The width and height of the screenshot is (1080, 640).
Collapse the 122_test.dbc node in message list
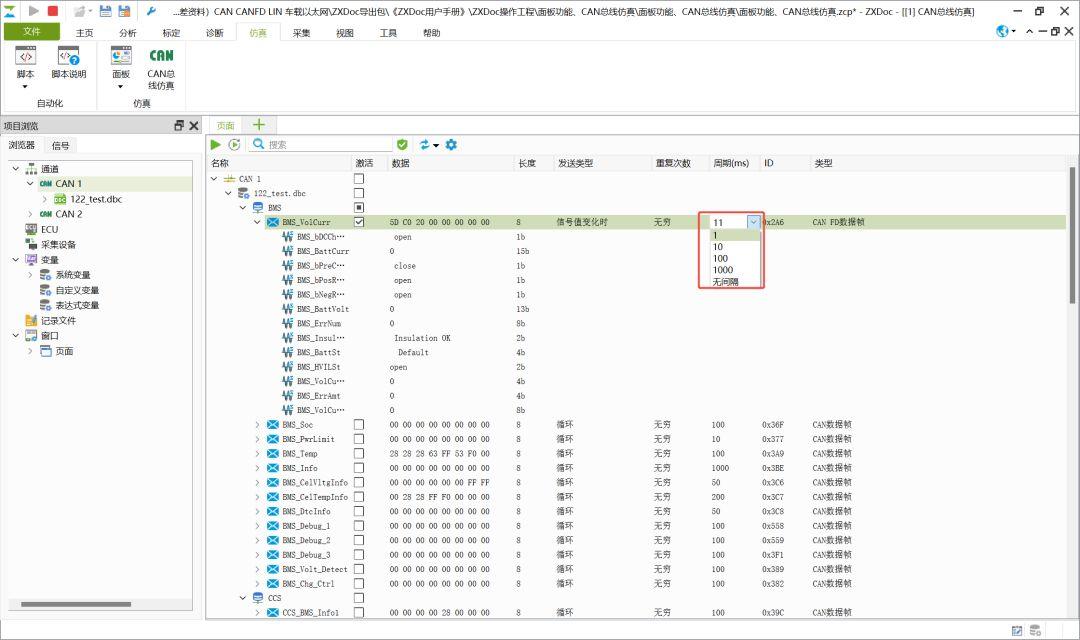pyautogui.click(x=229, y=193)
